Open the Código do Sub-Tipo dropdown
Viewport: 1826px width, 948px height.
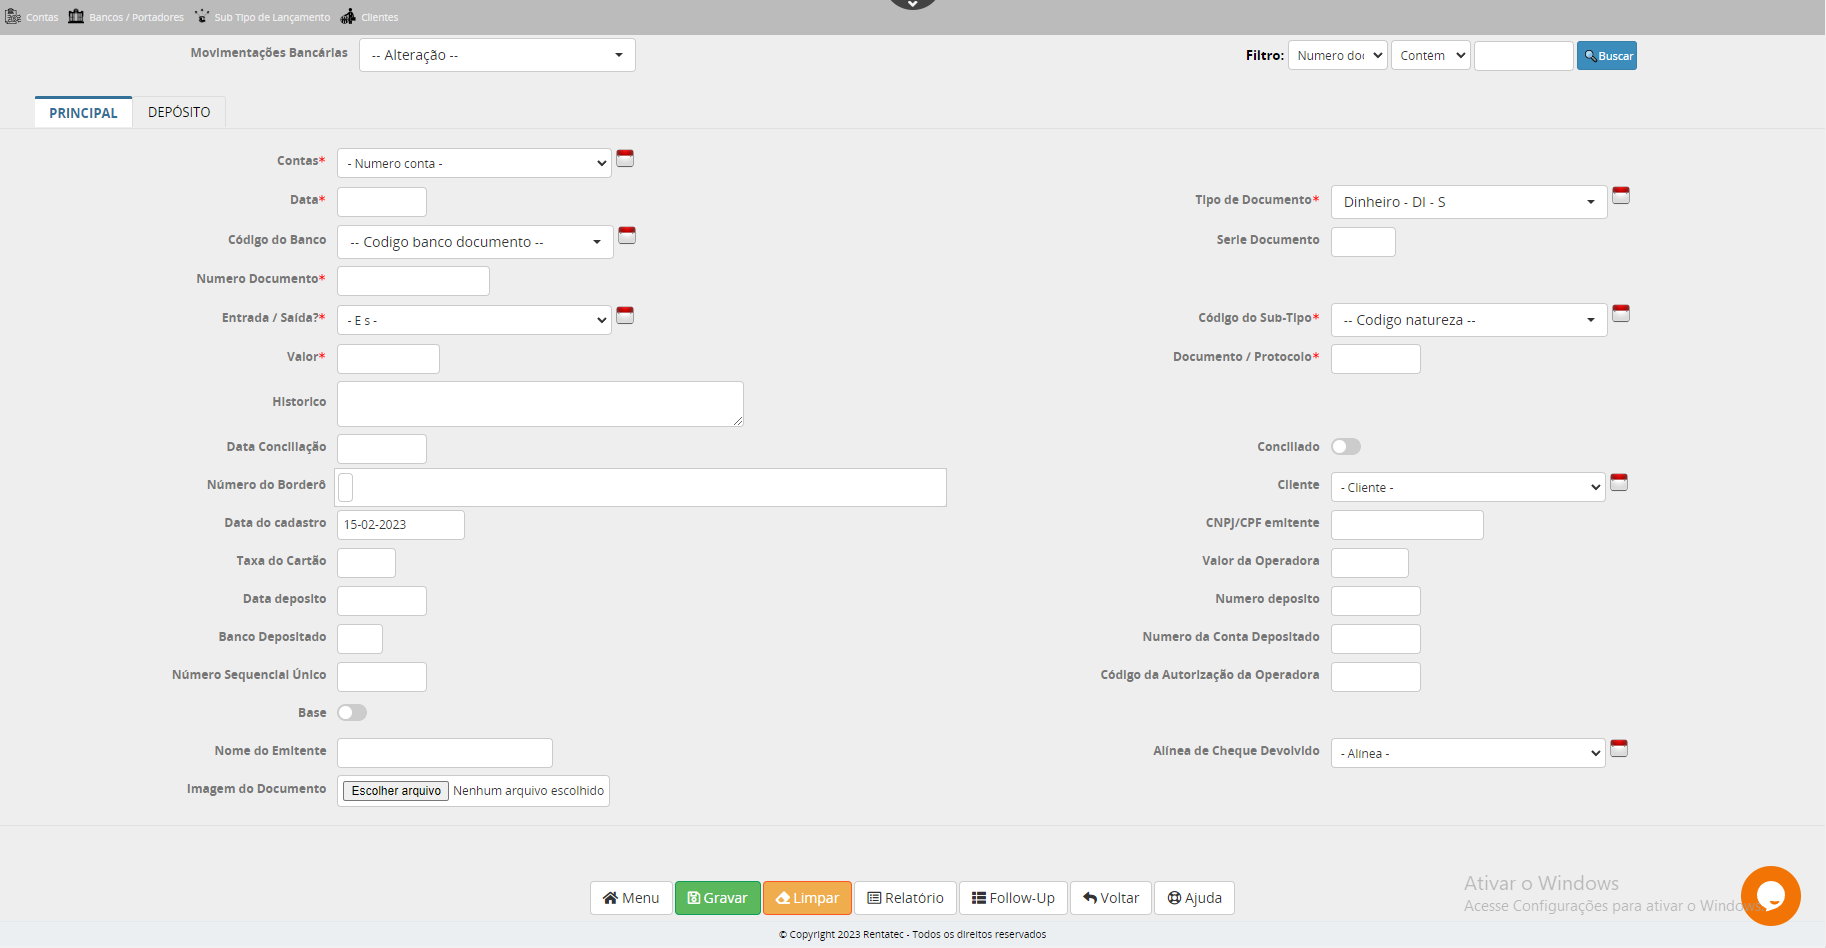(1468, 320)
